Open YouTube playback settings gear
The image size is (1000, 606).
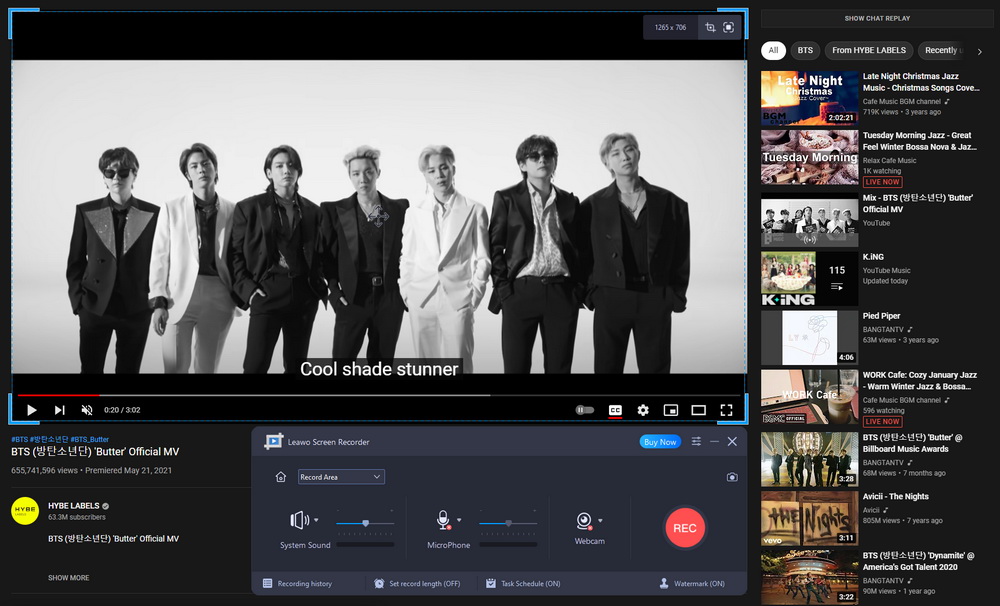click(643, 410)
